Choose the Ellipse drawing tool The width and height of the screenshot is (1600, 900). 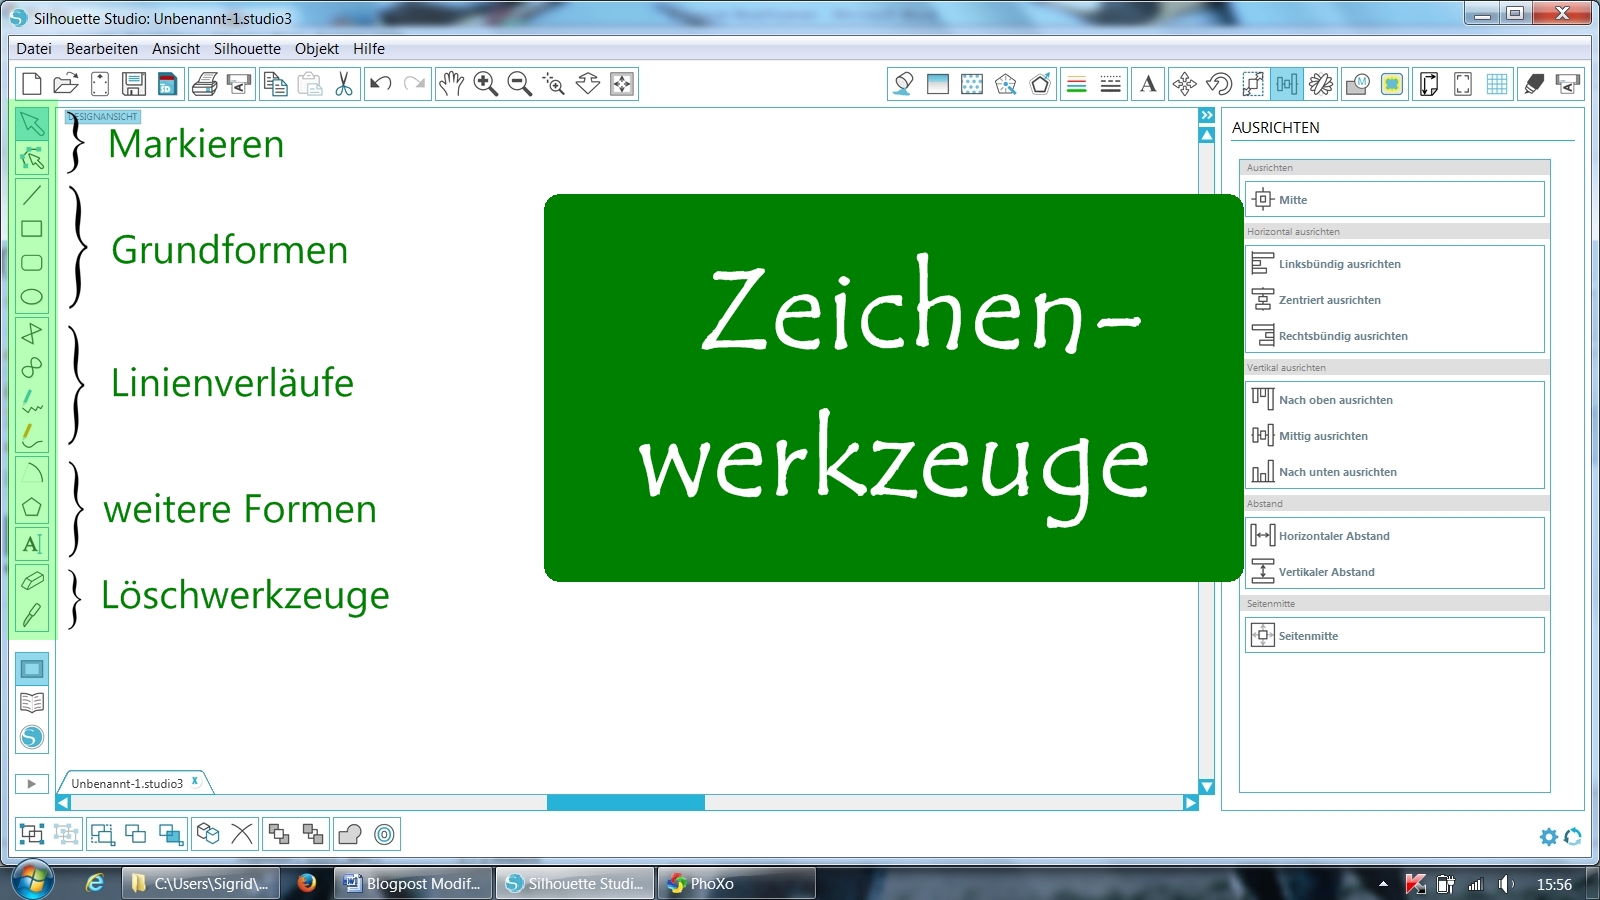tap(32, 297)
